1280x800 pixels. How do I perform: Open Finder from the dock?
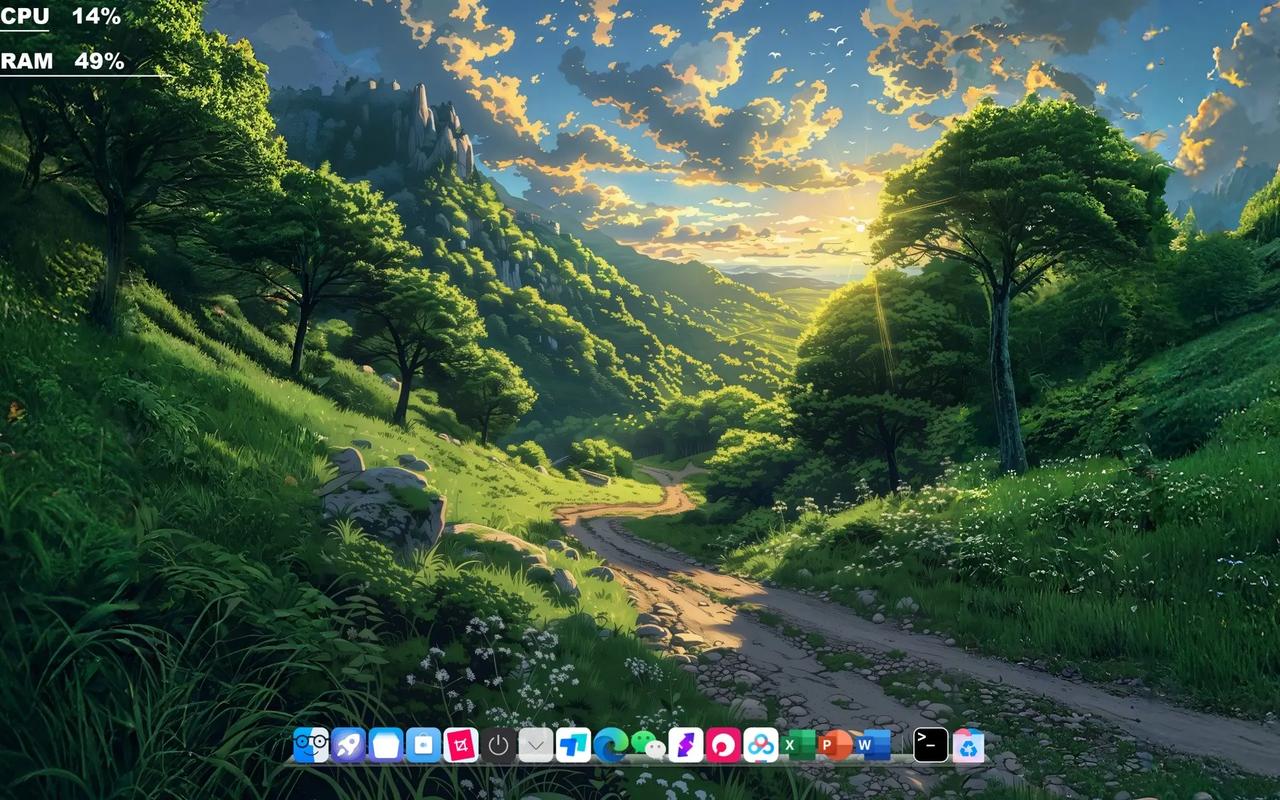(311, 745)
